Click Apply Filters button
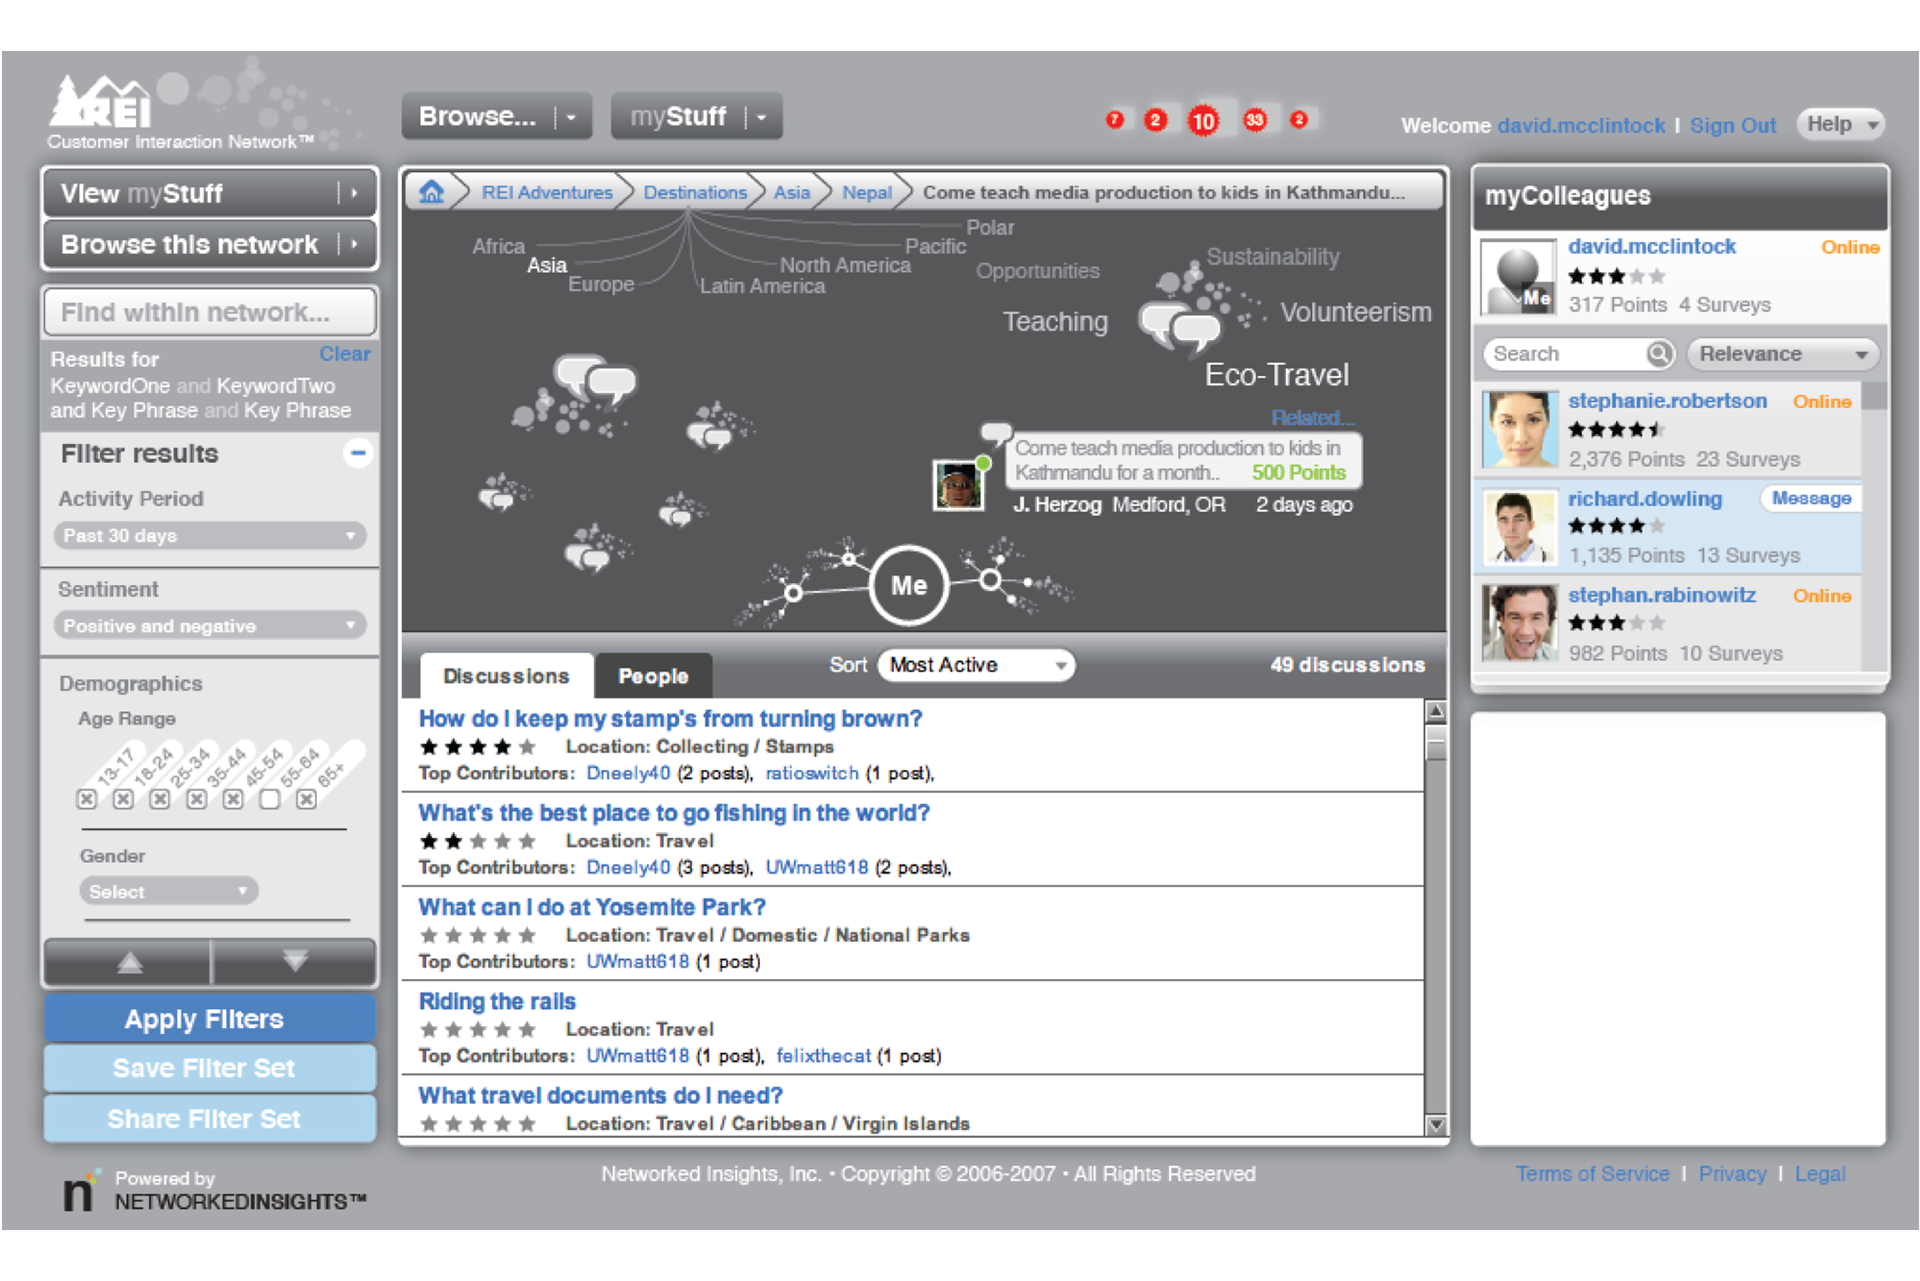This screenshot has width=1920, height=1281. pyautogui.click(x=210, y=1019)
